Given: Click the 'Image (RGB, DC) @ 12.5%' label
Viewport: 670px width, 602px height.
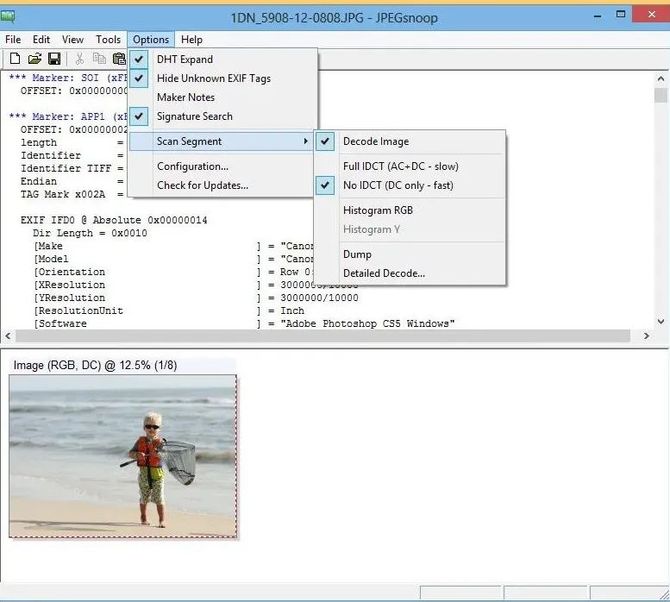Looking at the screenshot, I should click(x=95, y=365).
